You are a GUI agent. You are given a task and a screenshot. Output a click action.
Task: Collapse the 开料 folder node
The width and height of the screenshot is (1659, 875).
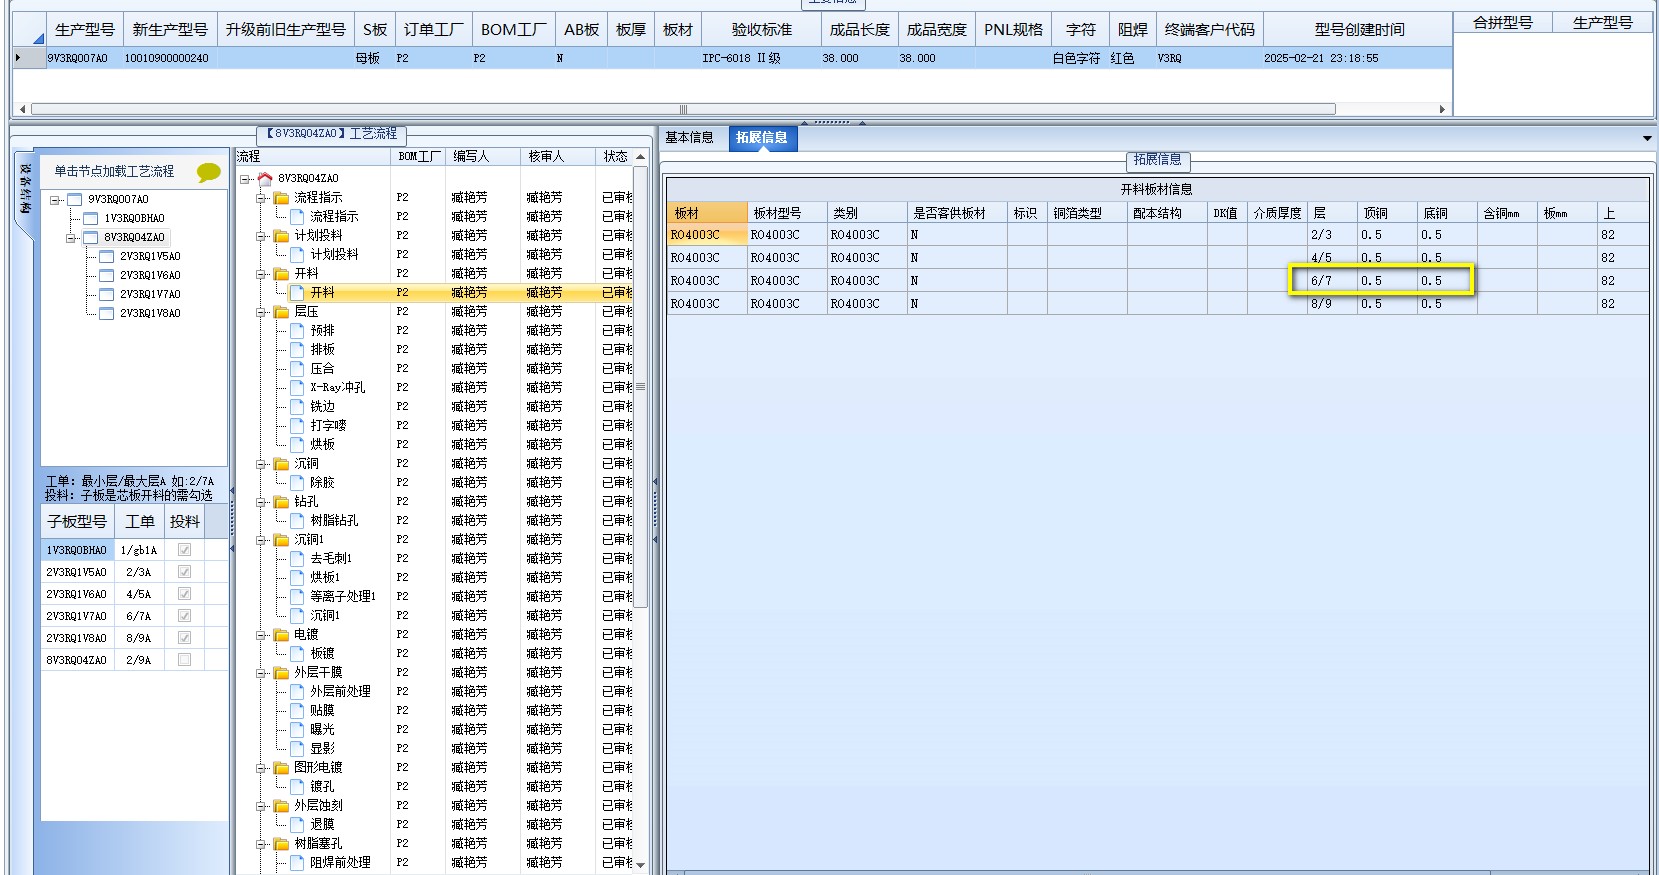point(262,274)
